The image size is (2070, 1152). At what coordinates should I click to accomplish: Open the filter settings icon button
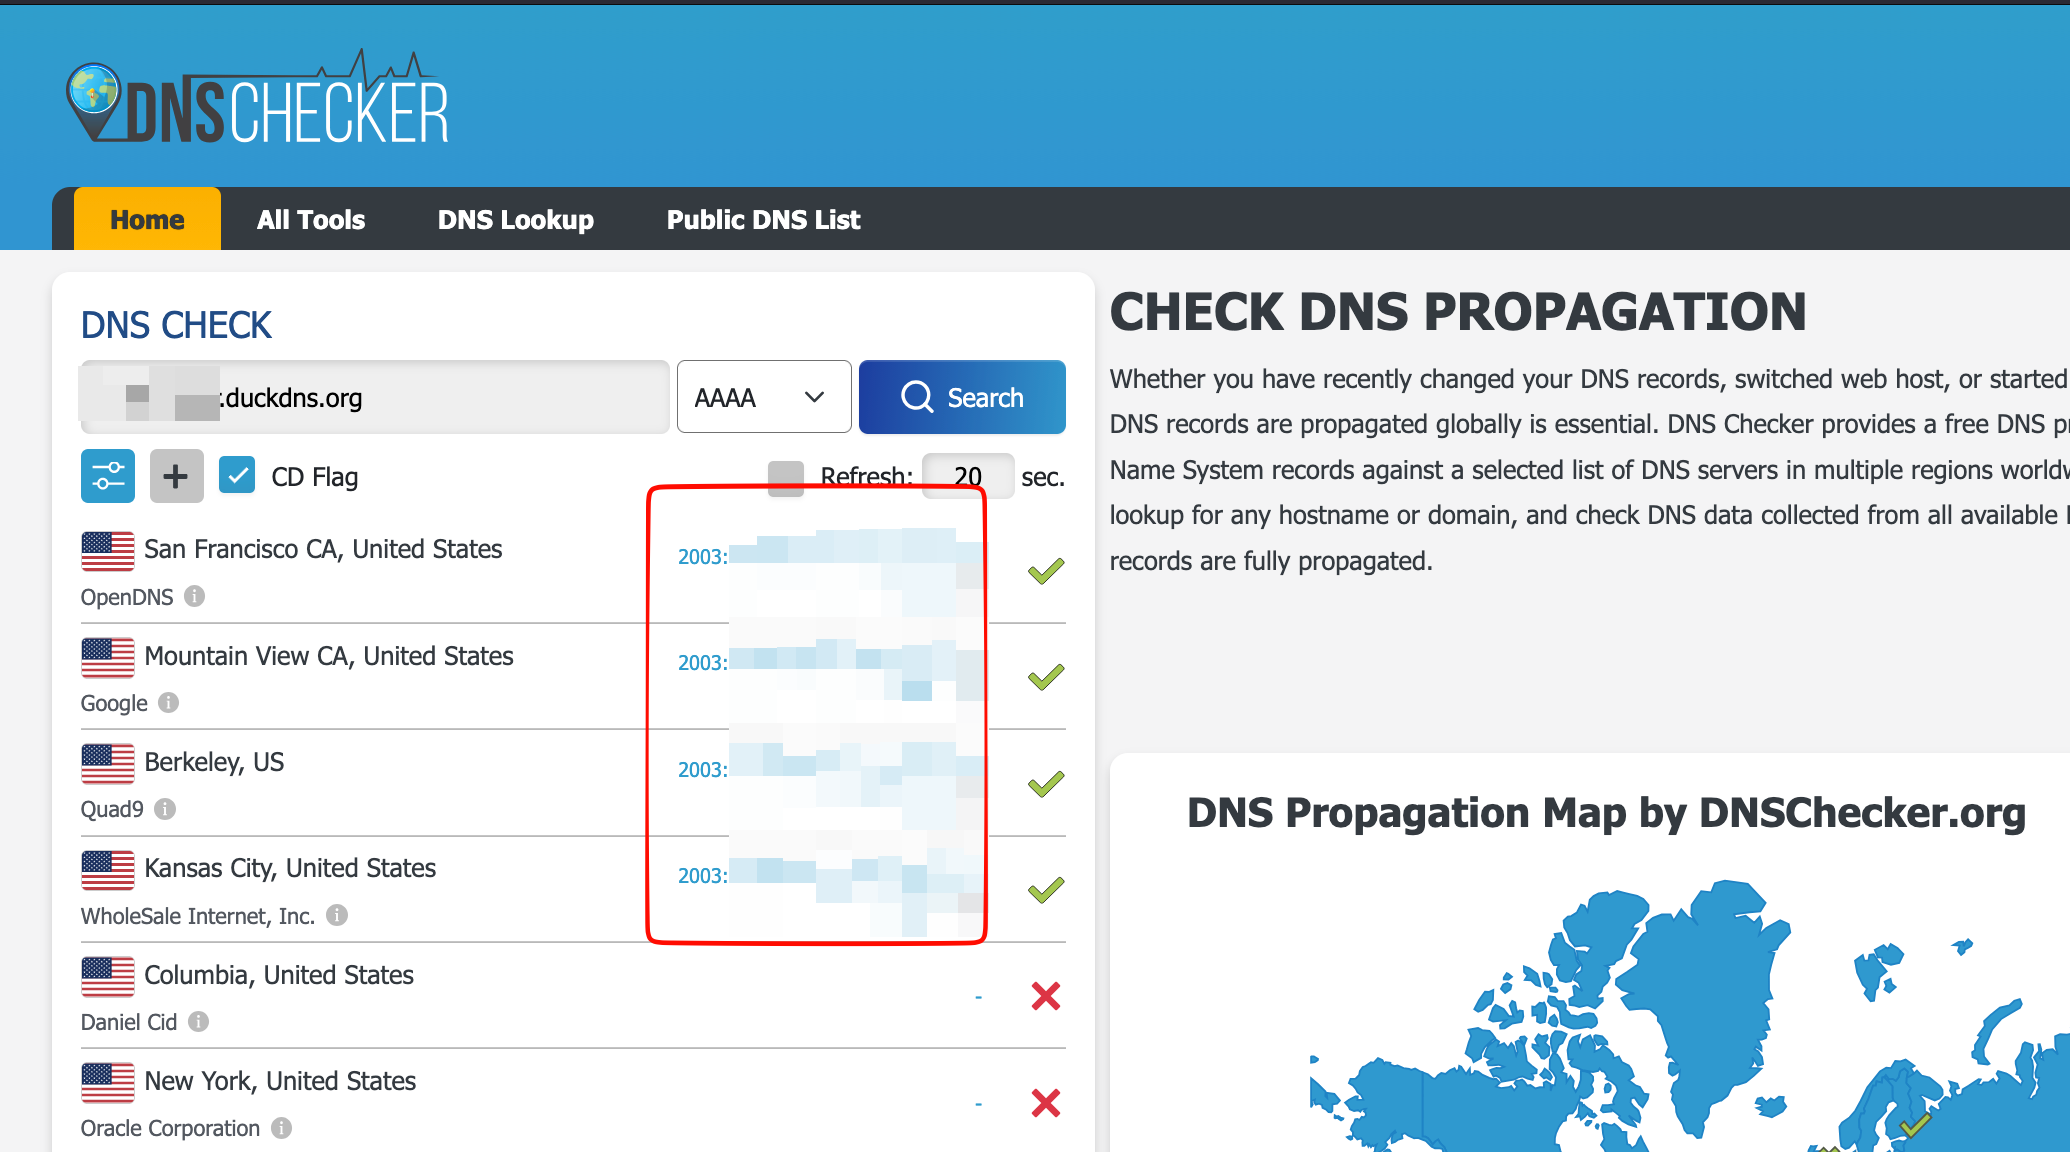[108, 476]
